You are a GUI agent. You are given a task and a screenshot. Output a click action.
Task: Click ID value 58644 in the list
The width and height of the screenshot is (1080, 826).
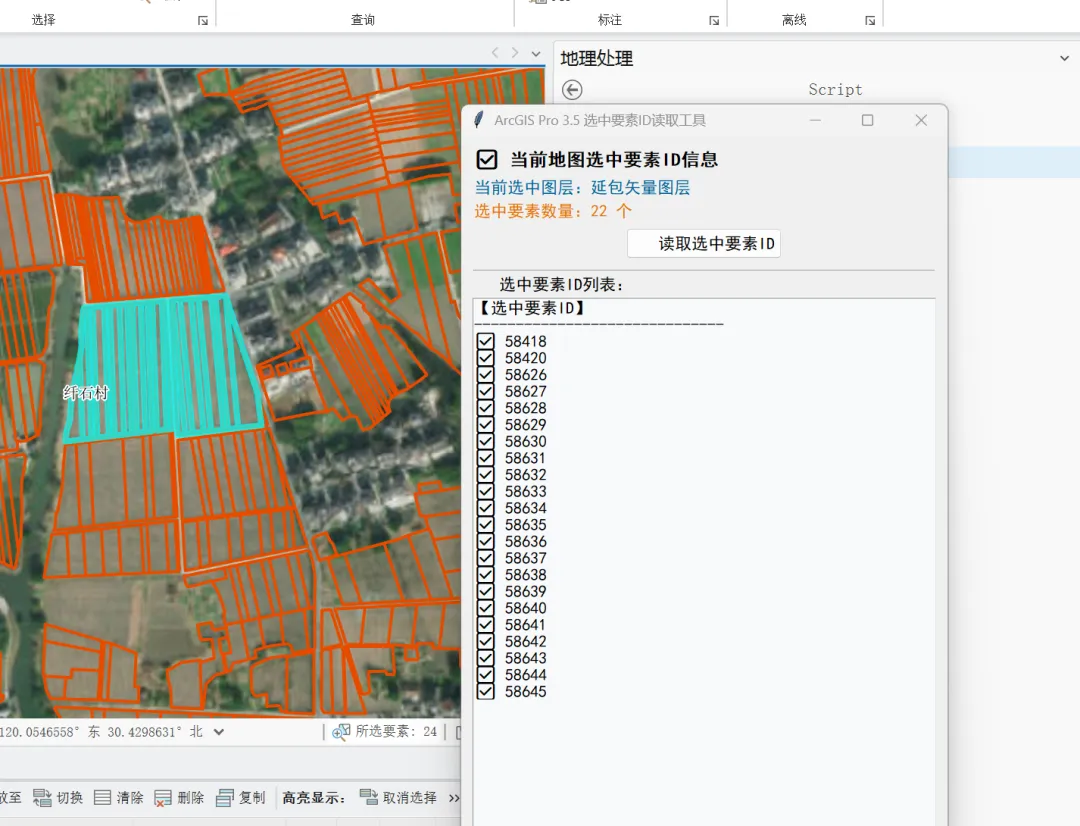coord(526,674)
